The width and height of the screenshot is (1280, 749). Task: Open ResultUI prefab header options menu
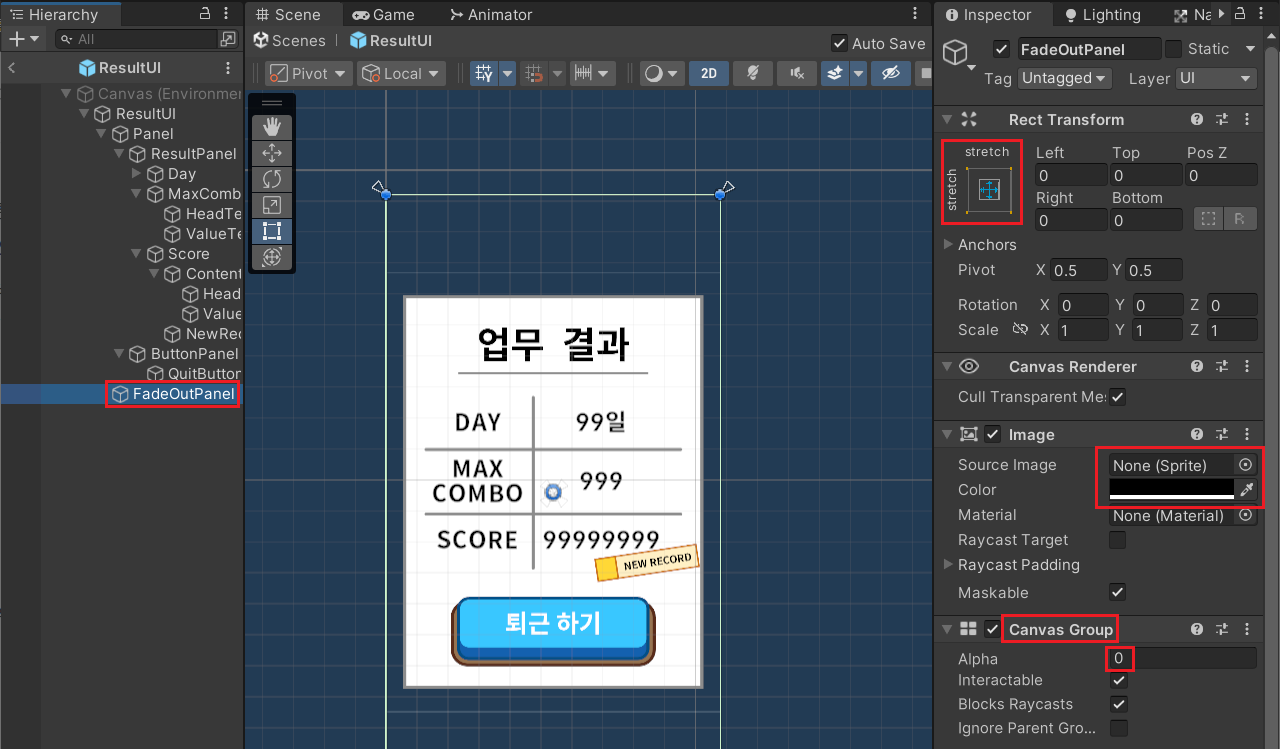(x=229, y=68)
